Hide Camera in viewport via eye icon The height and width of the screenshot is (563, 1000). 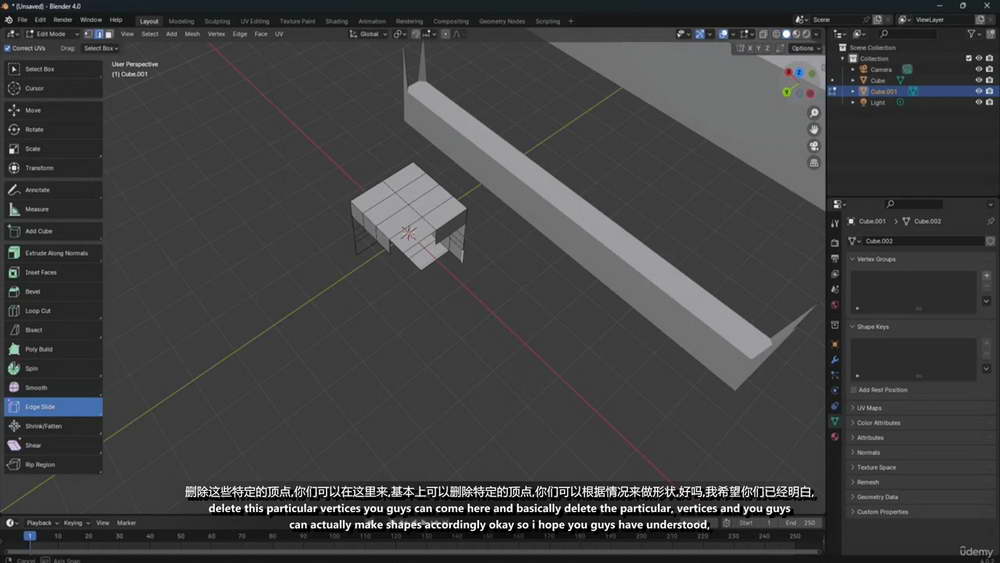(x=979, y=69)
